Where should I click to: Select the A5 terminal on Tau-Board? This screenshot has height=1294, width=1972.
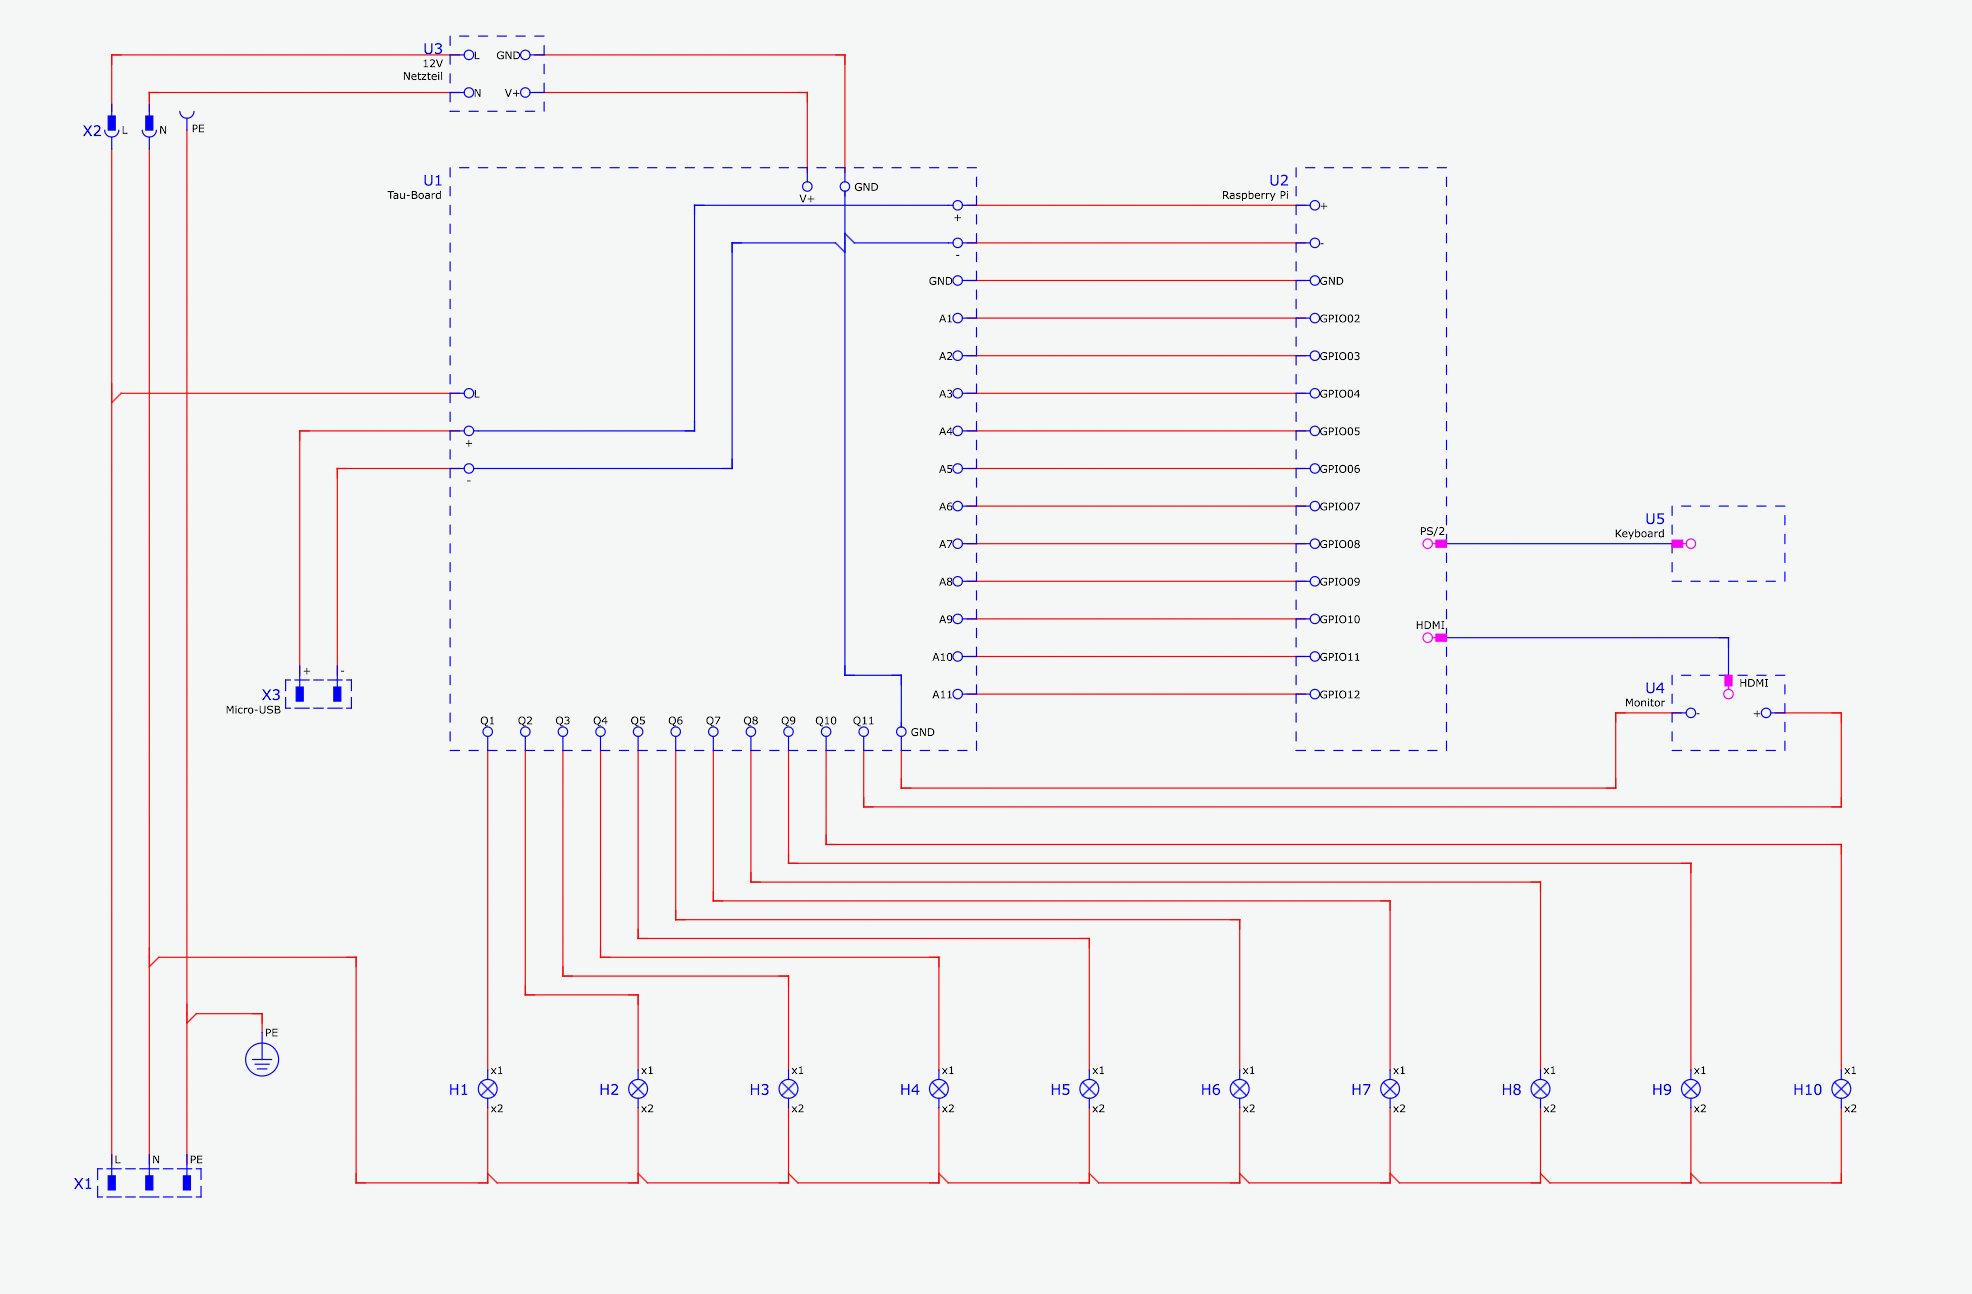(x=957, y=469)
